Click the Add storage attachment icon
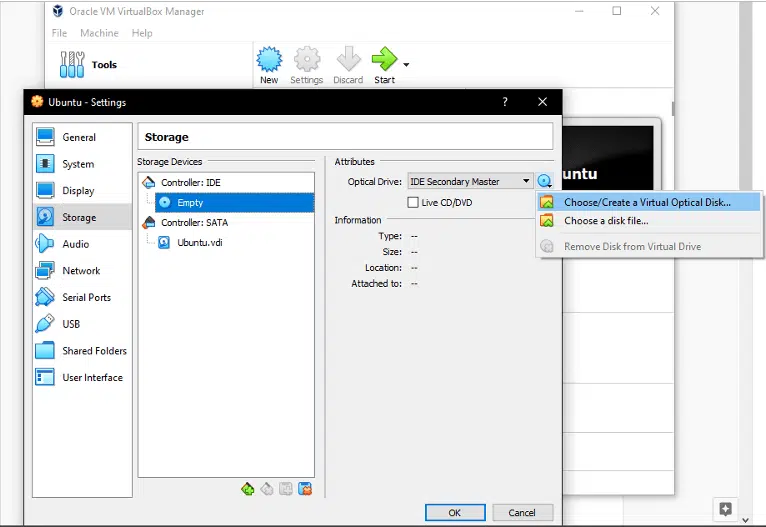 (286, 488)
